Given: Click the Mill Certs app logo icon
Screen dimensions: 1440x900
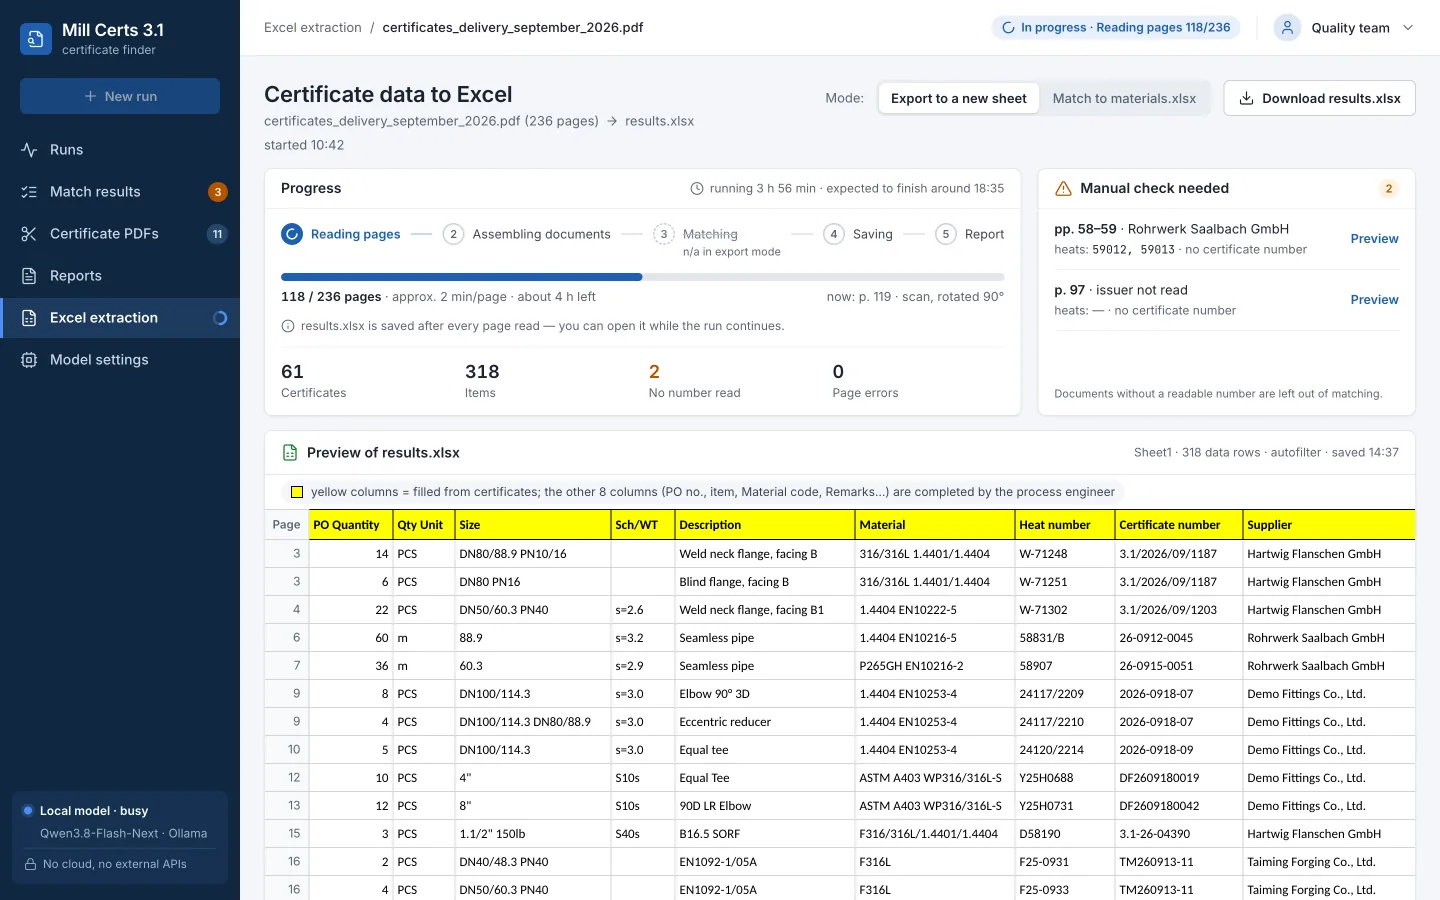Looking at the screenshot, I should (36, 39).
